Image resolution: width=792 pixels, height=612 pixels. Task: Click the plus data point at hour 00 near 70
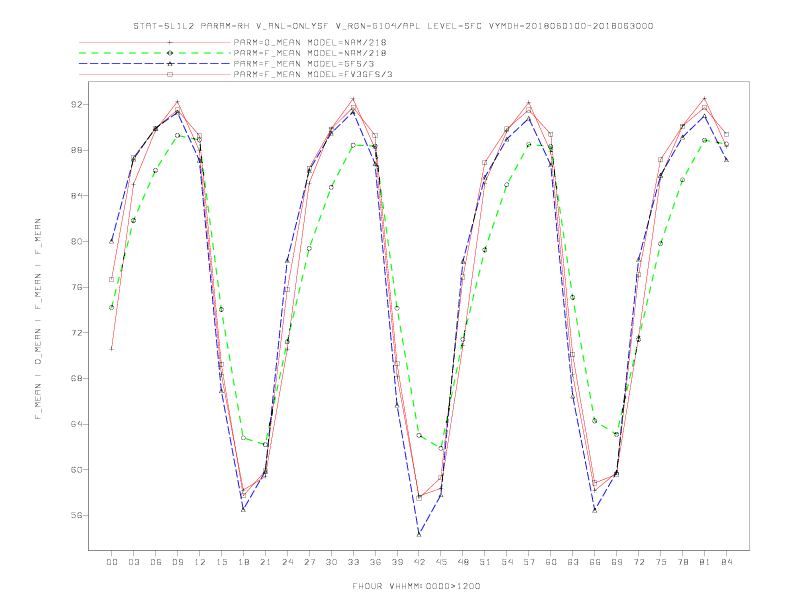point(112,349)
